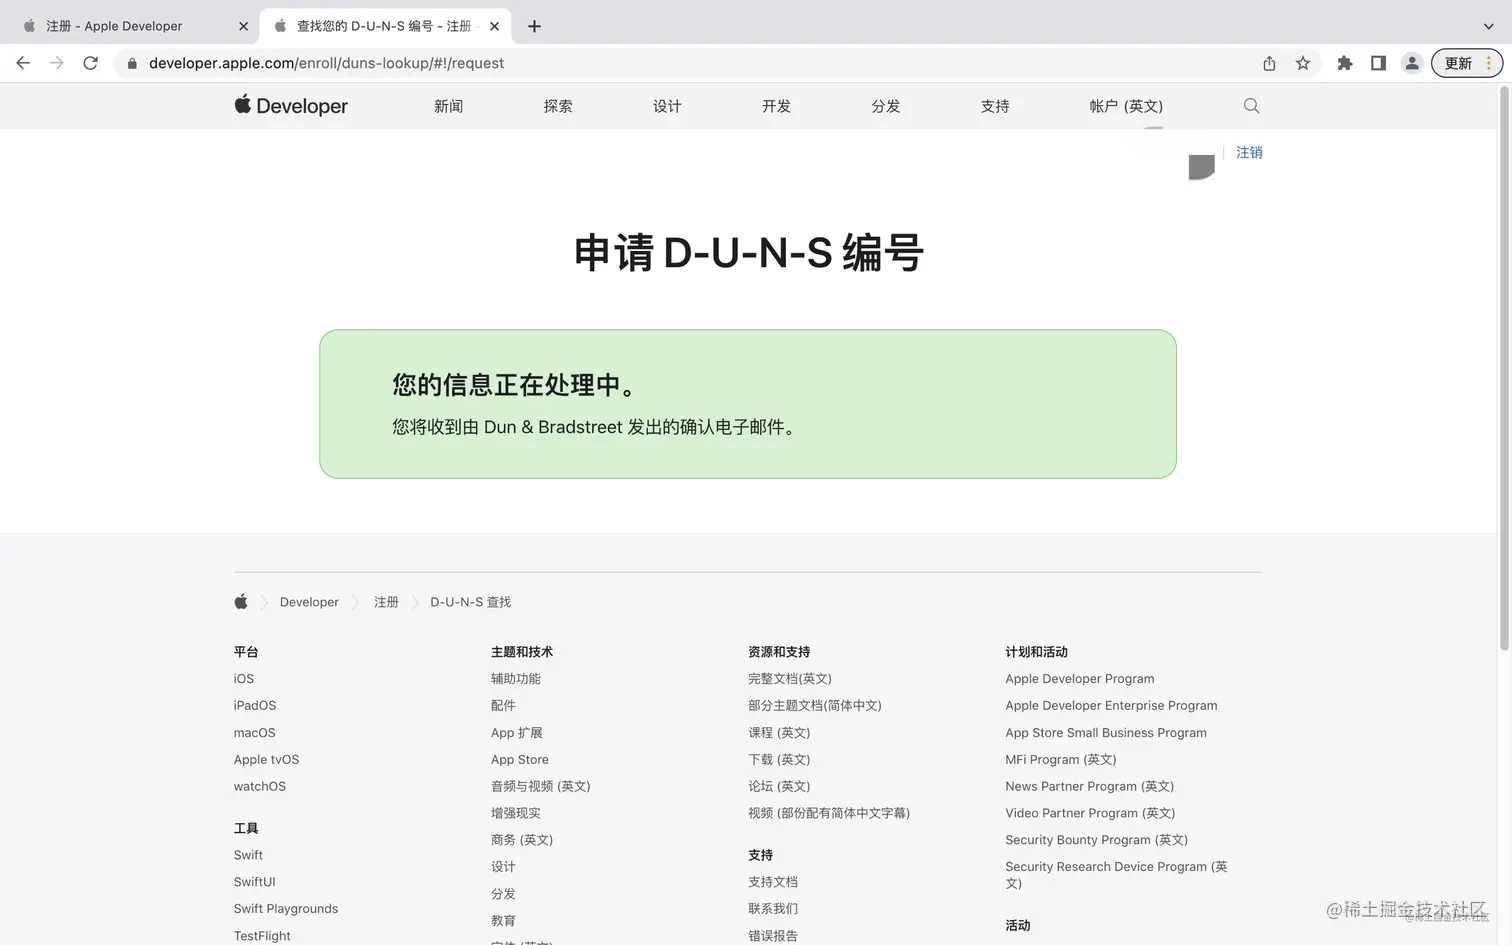The height and width of the screenshot is (945, 1512).
Task: Click the browser forward arrow
Action: click(57, 63)
